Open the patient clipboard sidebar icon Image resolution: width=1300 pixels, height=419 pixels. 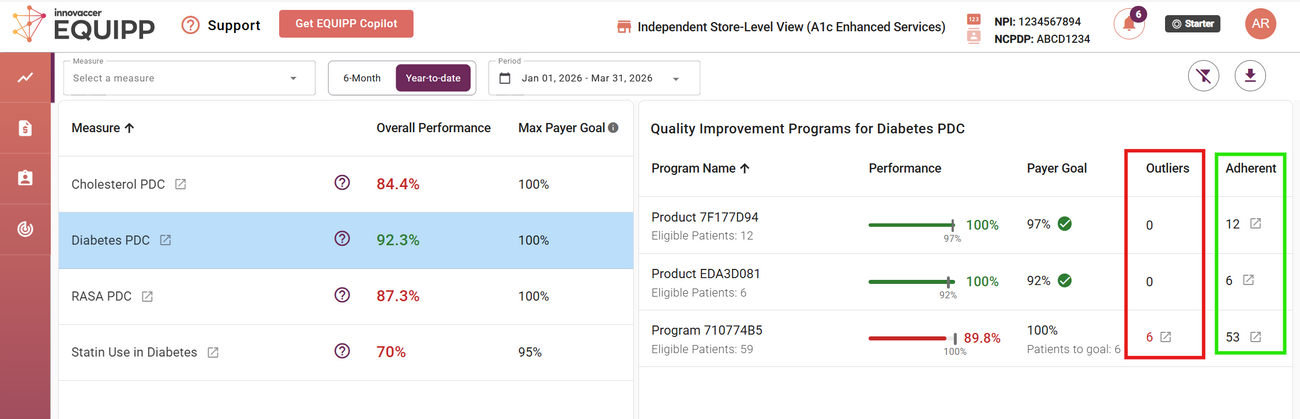pyautogui.click(x=25, y=178)
